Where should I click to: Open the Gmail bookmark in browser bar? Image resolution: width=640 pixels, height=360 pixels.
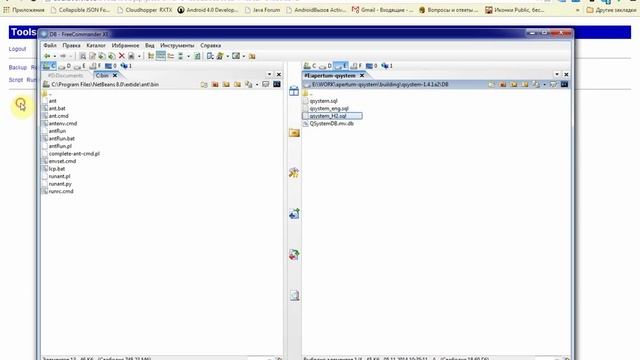pyautogui.click(x=382, y=10)
